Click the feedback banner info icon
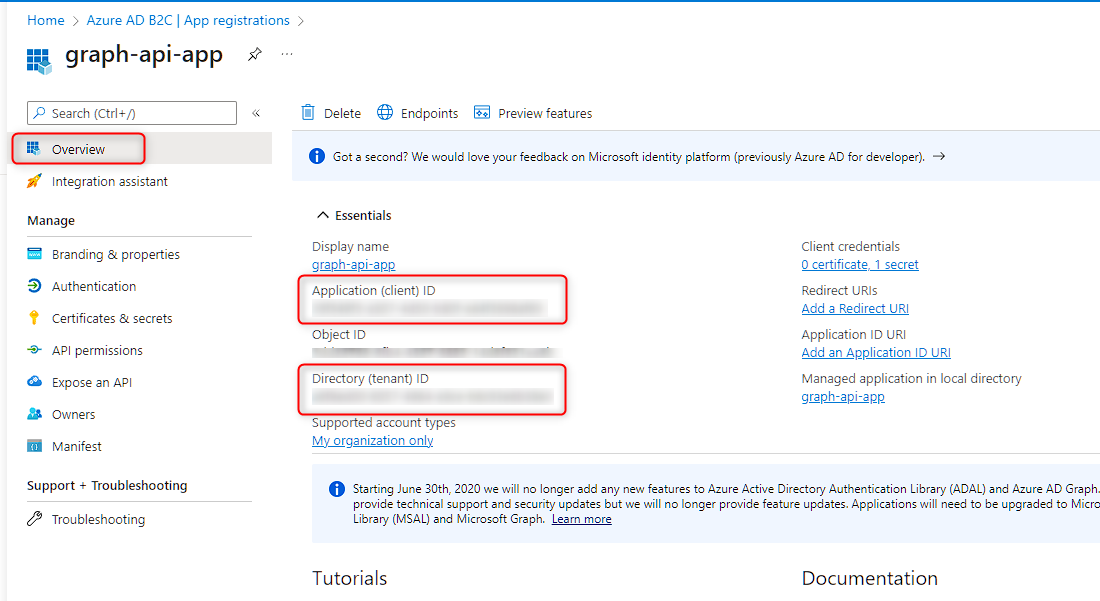Image resolution: width=1100 pixels, height=601 pixels. 317,156
